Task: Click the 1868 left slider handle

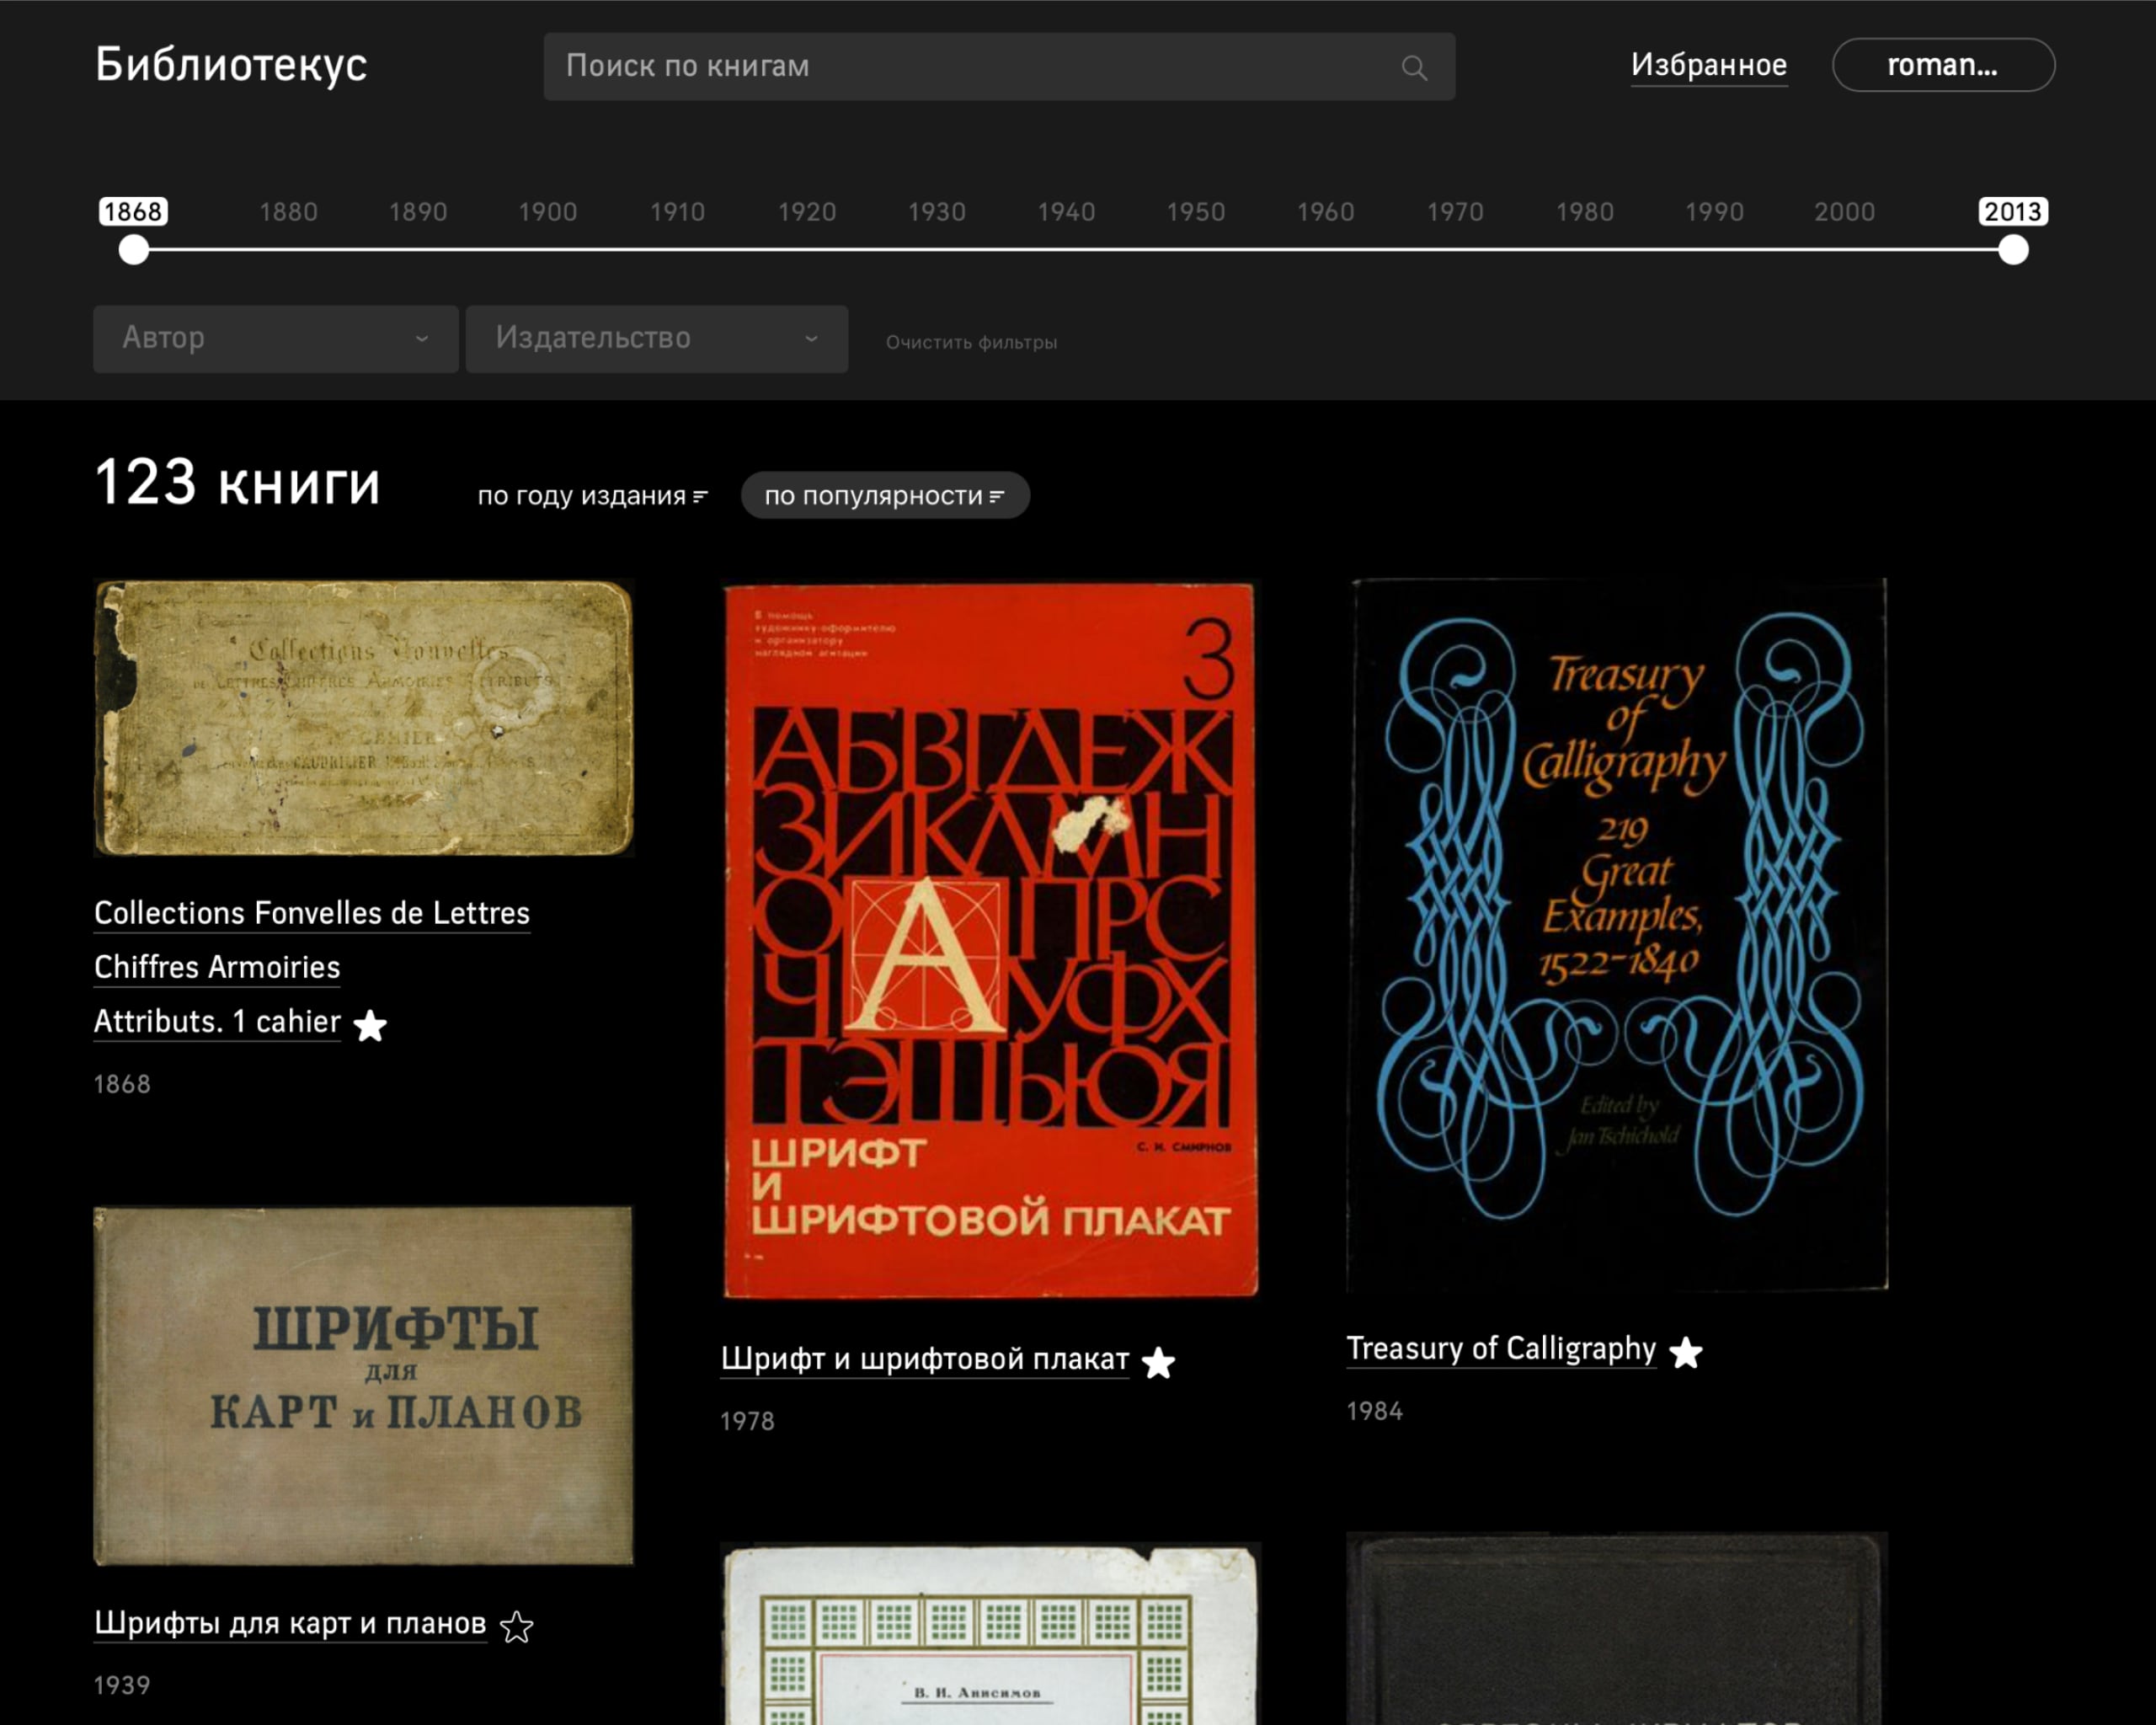Action: 134,249
